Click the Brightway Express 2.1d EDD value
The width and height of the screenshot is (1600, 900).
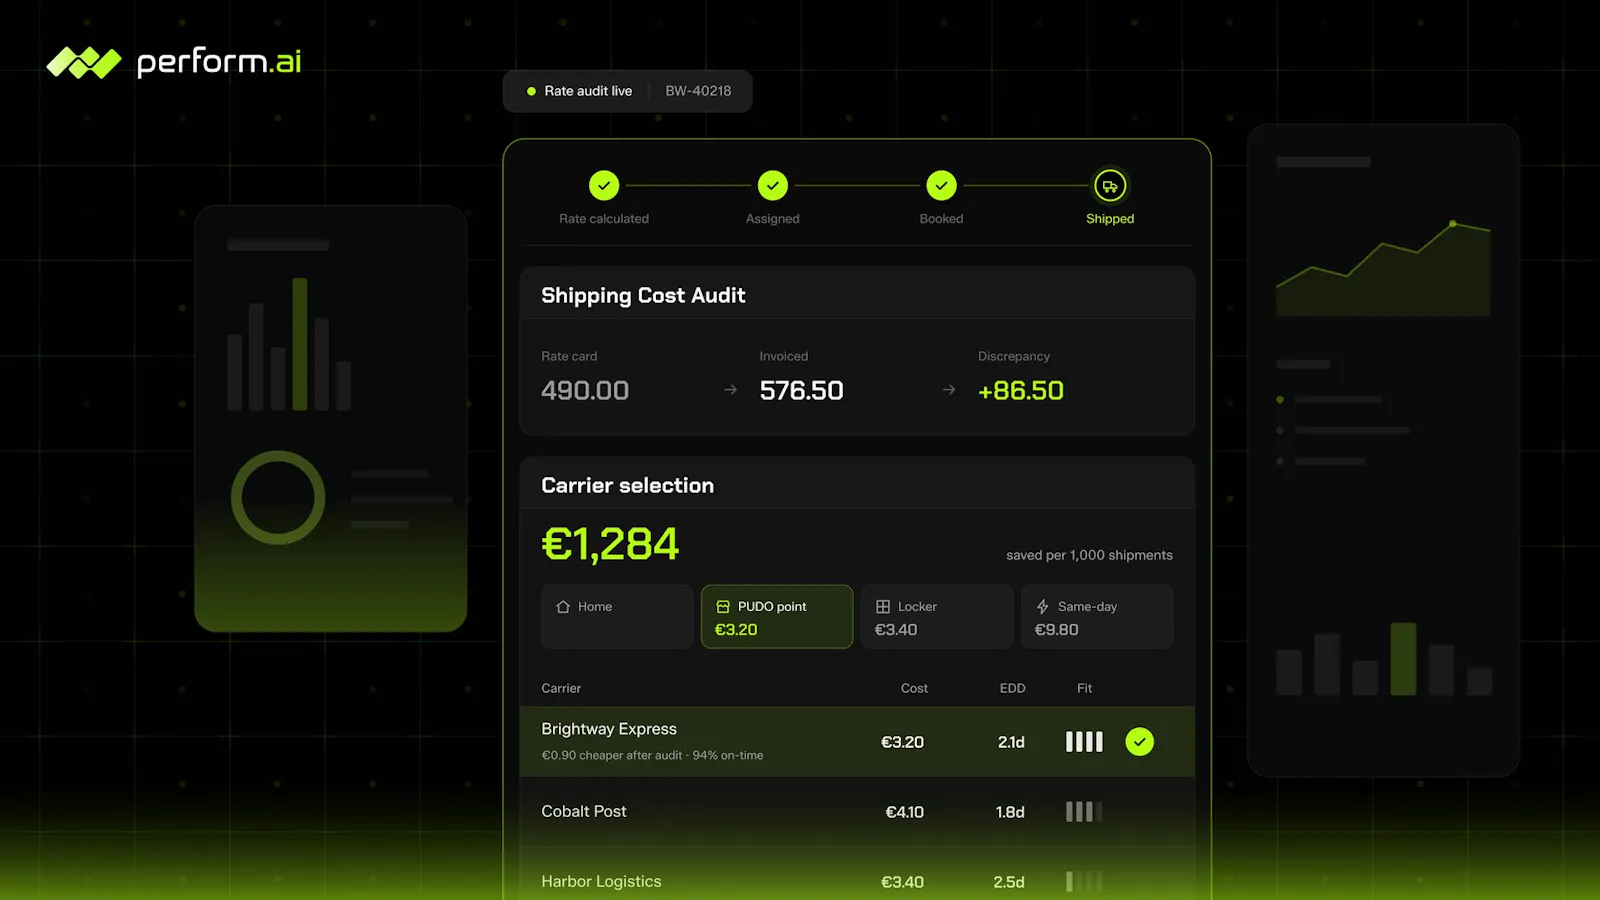[x=1011, y=742]
